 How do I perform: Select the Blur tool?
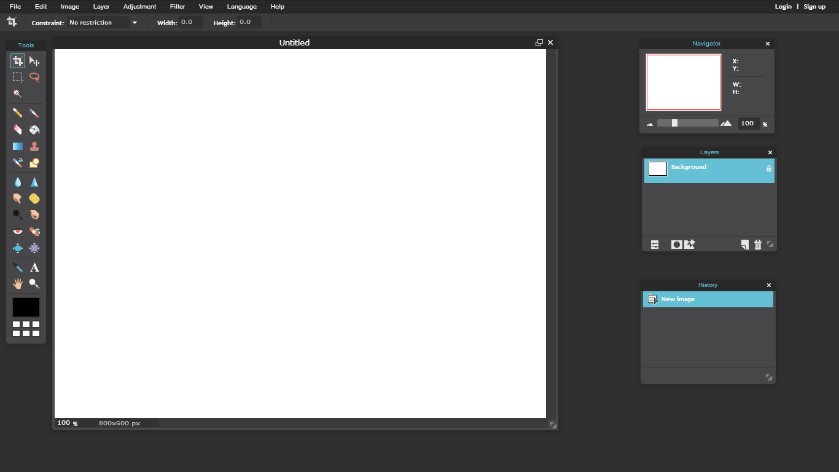(18, 182)
